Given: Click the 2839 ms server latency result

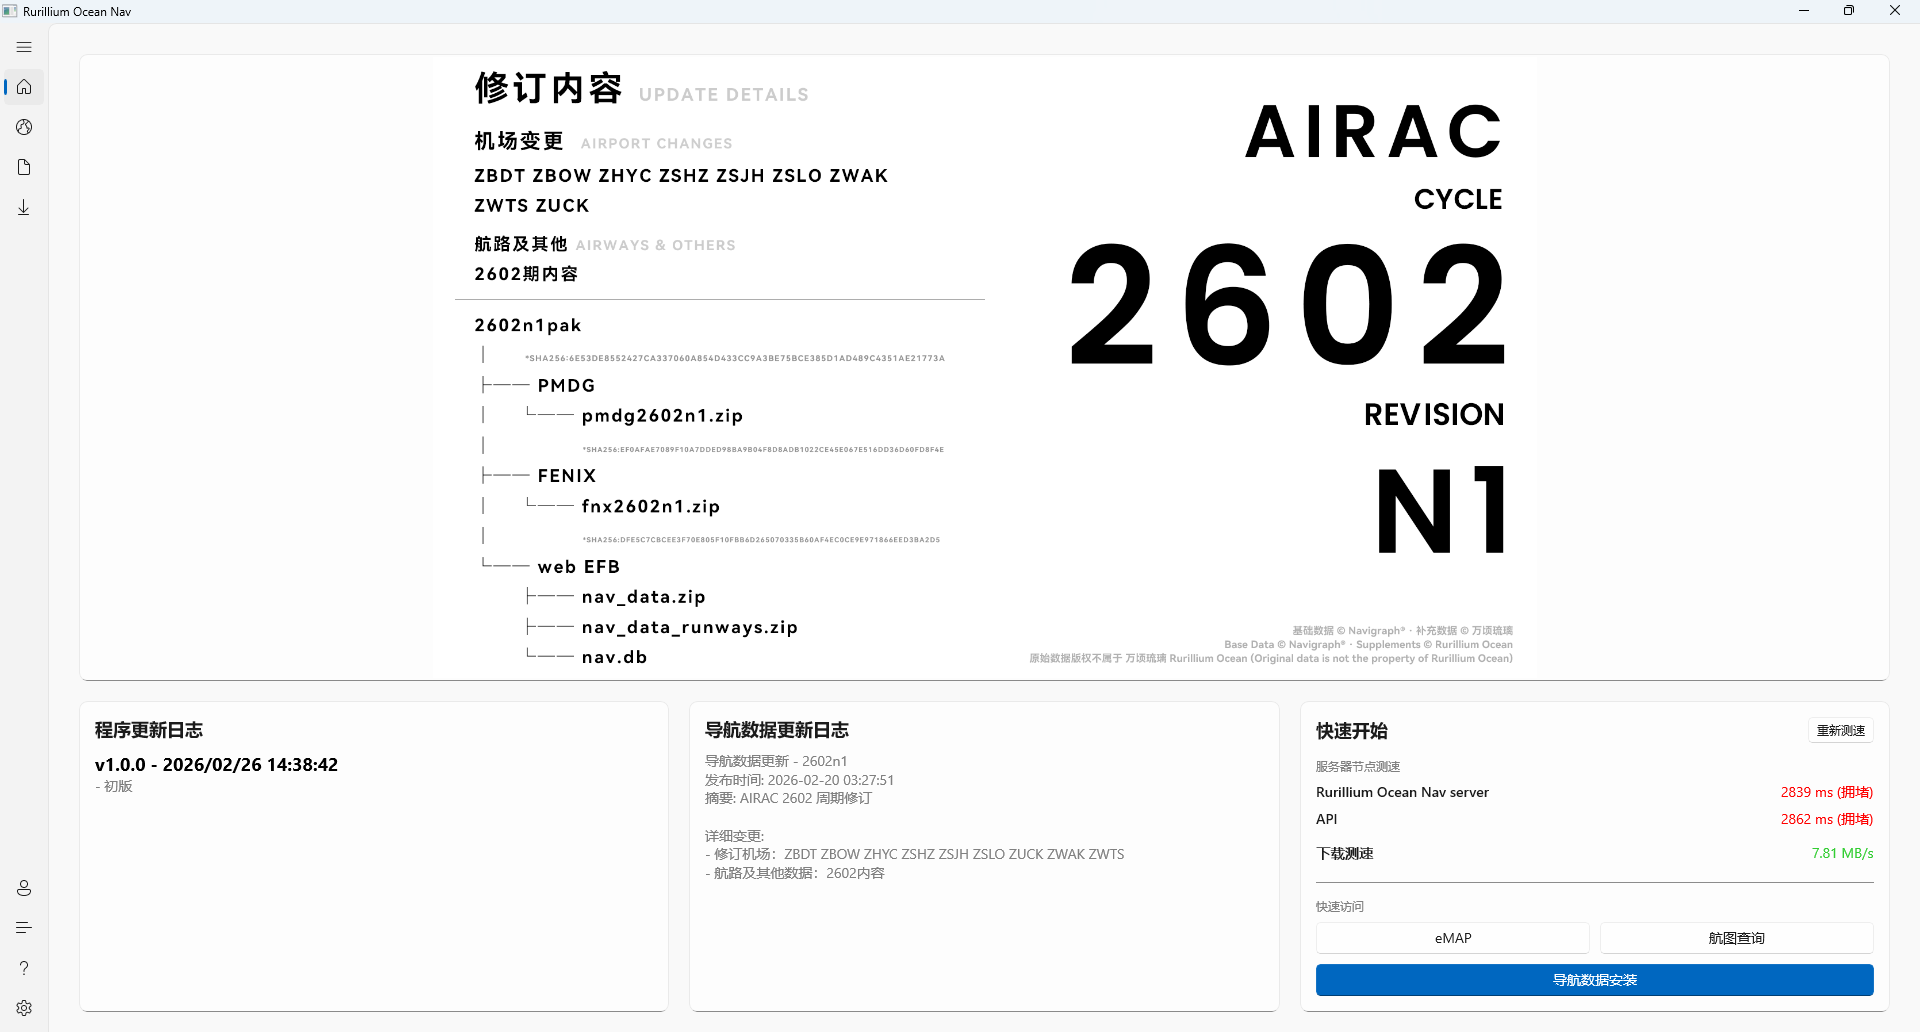Looking at the screenshot, I should tap(1827, 792).
